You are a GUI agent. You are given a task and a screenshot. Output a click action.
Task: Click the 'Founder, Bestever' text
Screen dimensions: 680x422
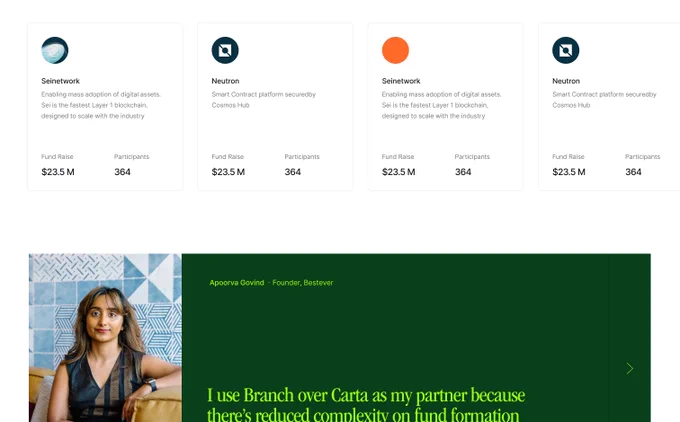pos(303,283)
